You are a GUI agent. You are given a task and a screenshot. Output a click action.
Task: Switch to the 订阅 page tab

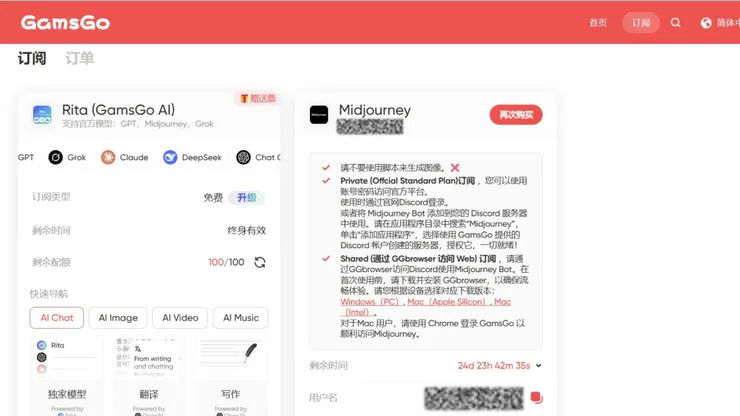pyautogui.click(x=32, y=59)
